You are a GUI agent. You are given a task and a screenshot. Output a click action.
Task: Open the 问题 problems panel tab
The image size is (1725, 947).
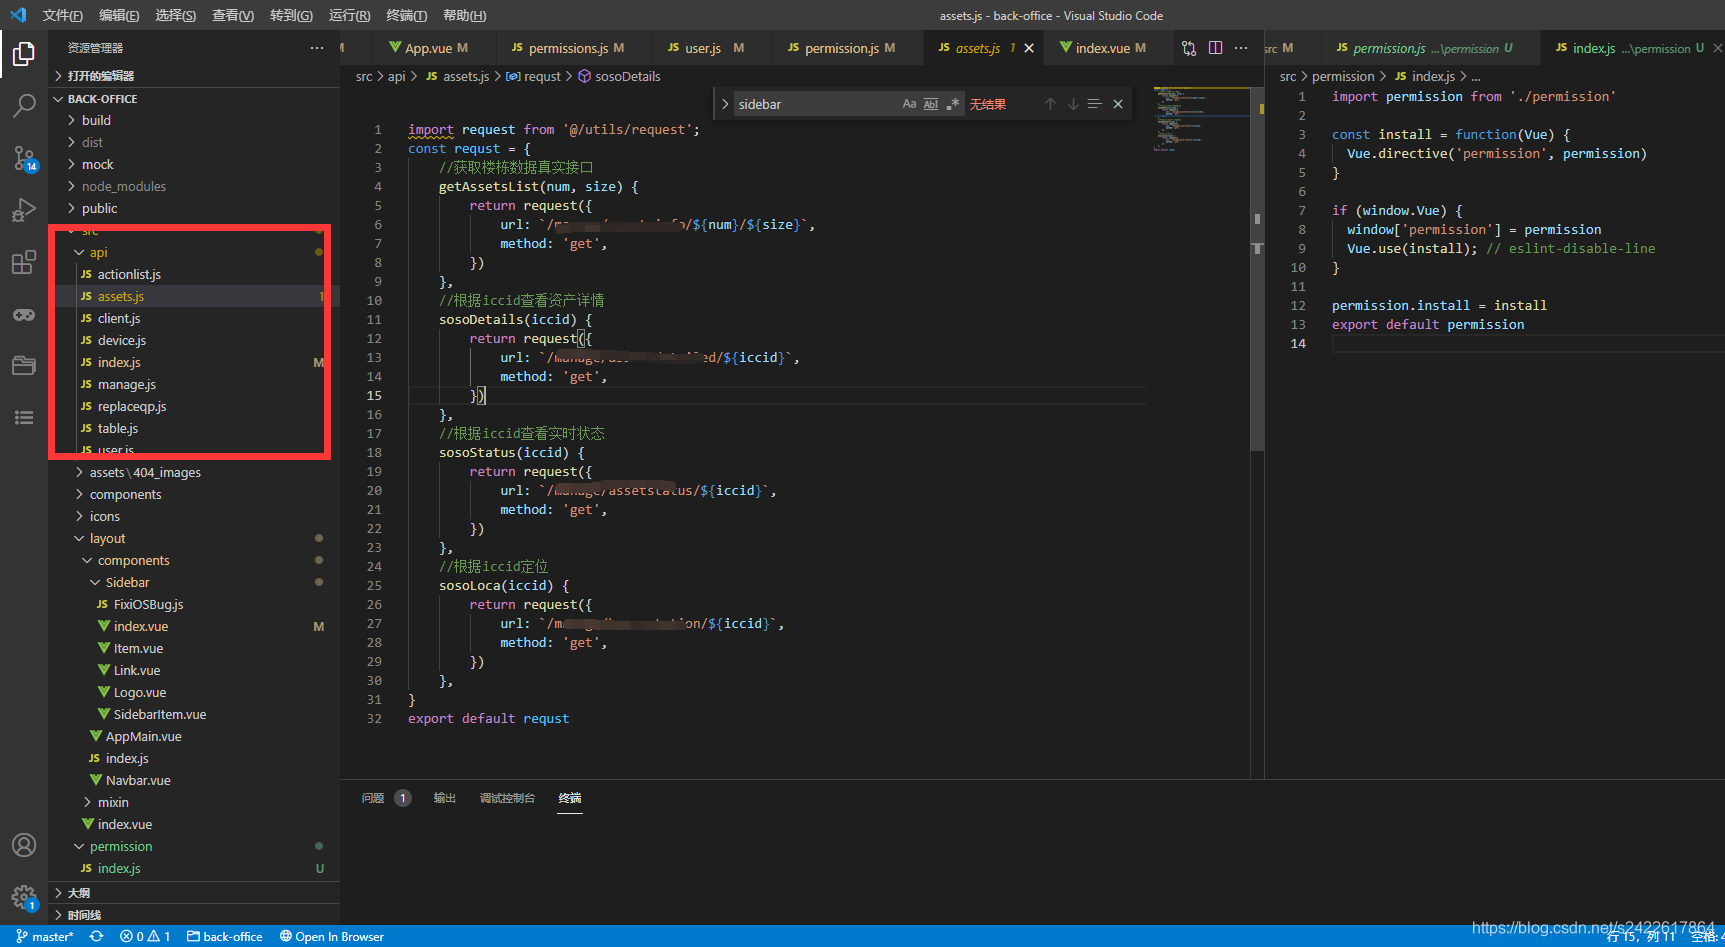coord(385,798)
